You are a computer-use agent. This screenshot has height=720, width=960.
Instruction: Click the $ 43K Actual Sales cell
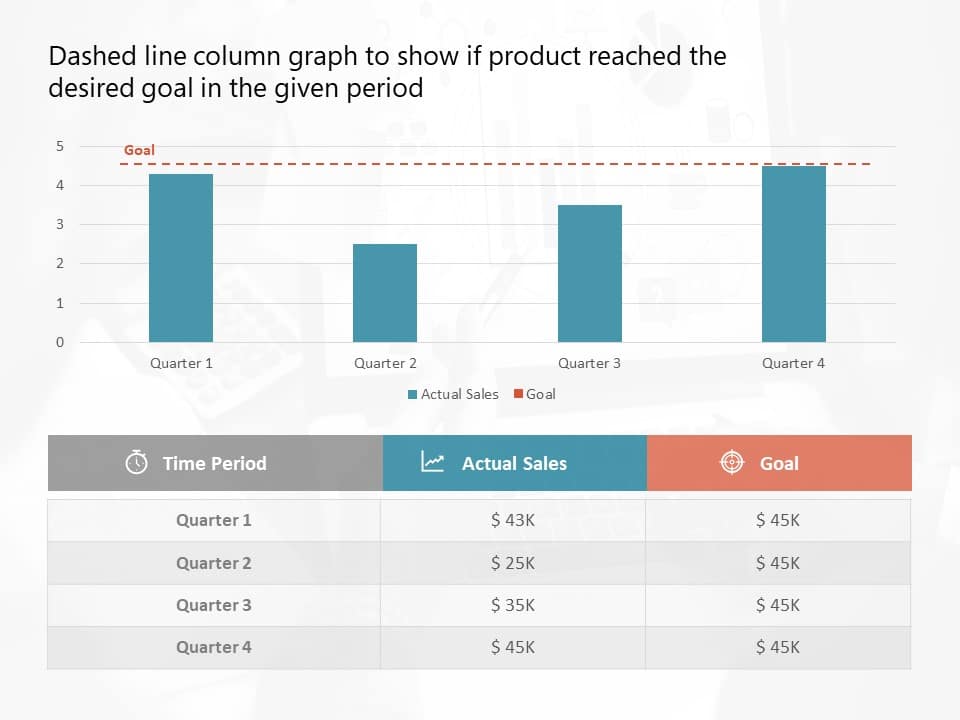(x=513, y=520)
